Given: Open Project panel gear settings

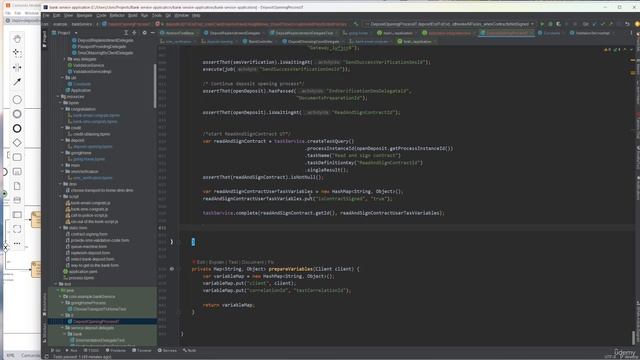Looking at the screenshot, I should tap(144, 33).
